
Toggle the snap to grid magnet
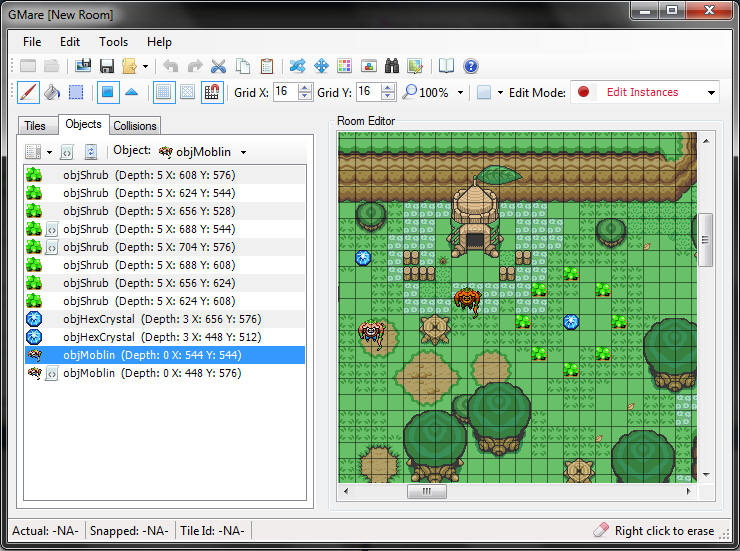[x=212, y=93]
